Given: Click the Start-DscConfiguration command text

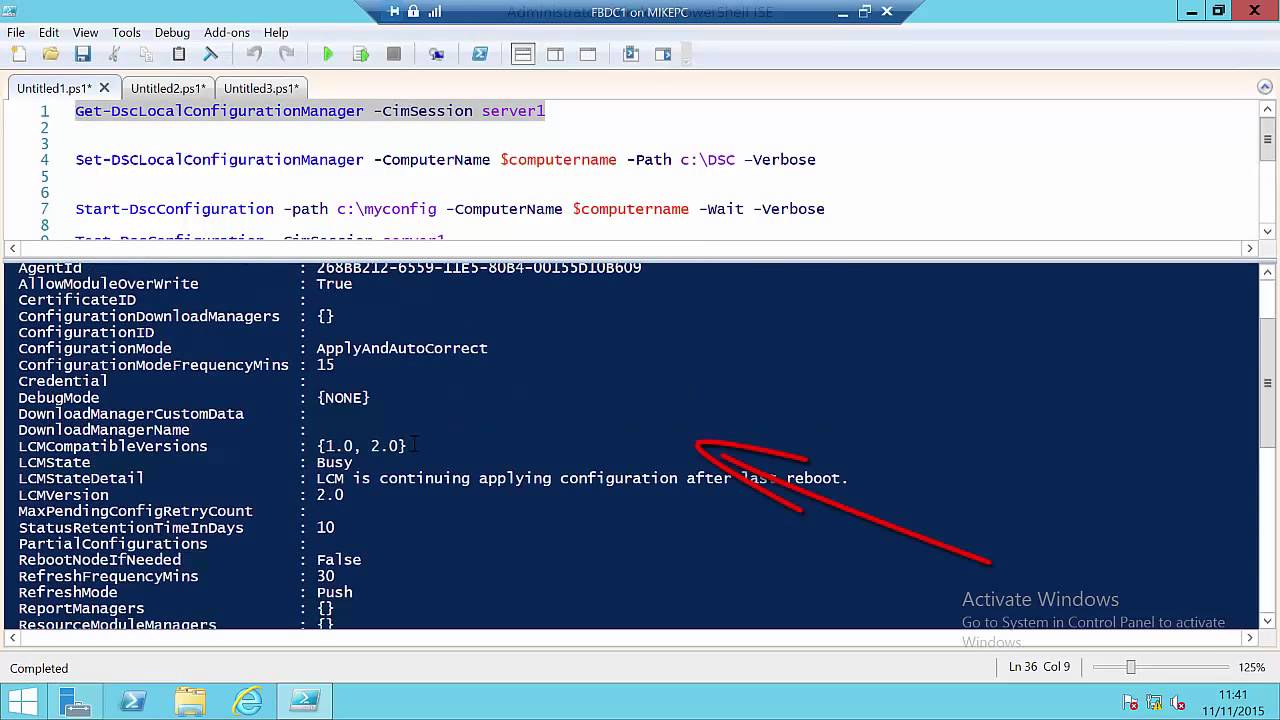Looking at the screenshot, I should [x=175, y=209].
